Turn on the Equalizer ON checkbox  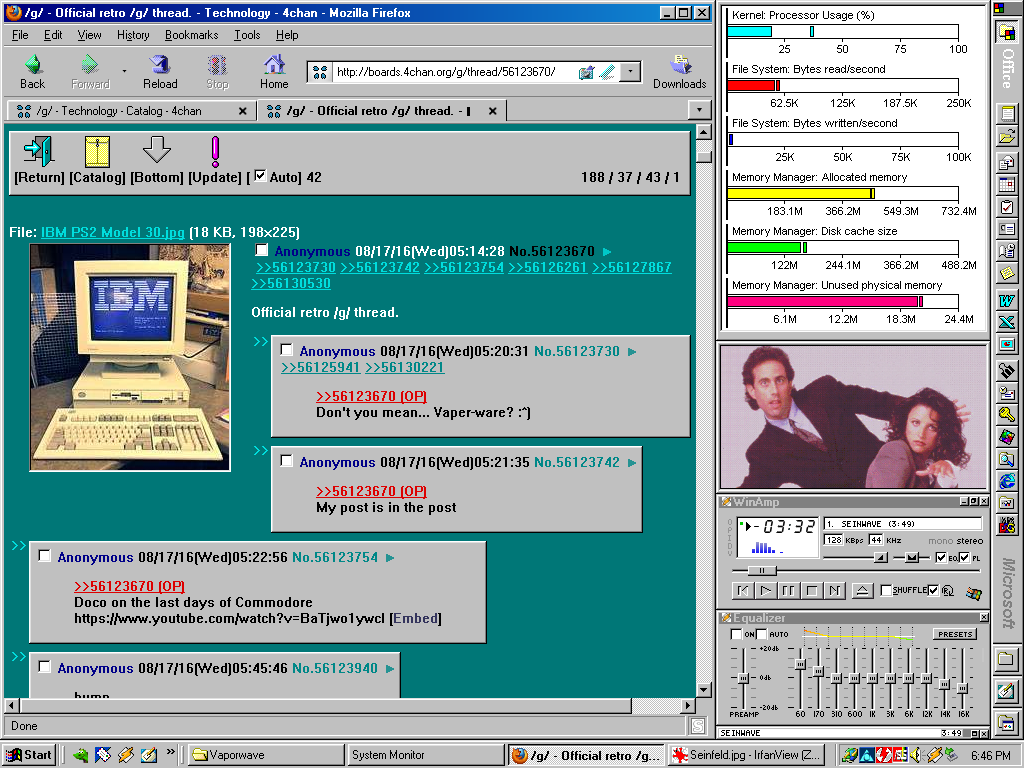[x=737, y=634]
